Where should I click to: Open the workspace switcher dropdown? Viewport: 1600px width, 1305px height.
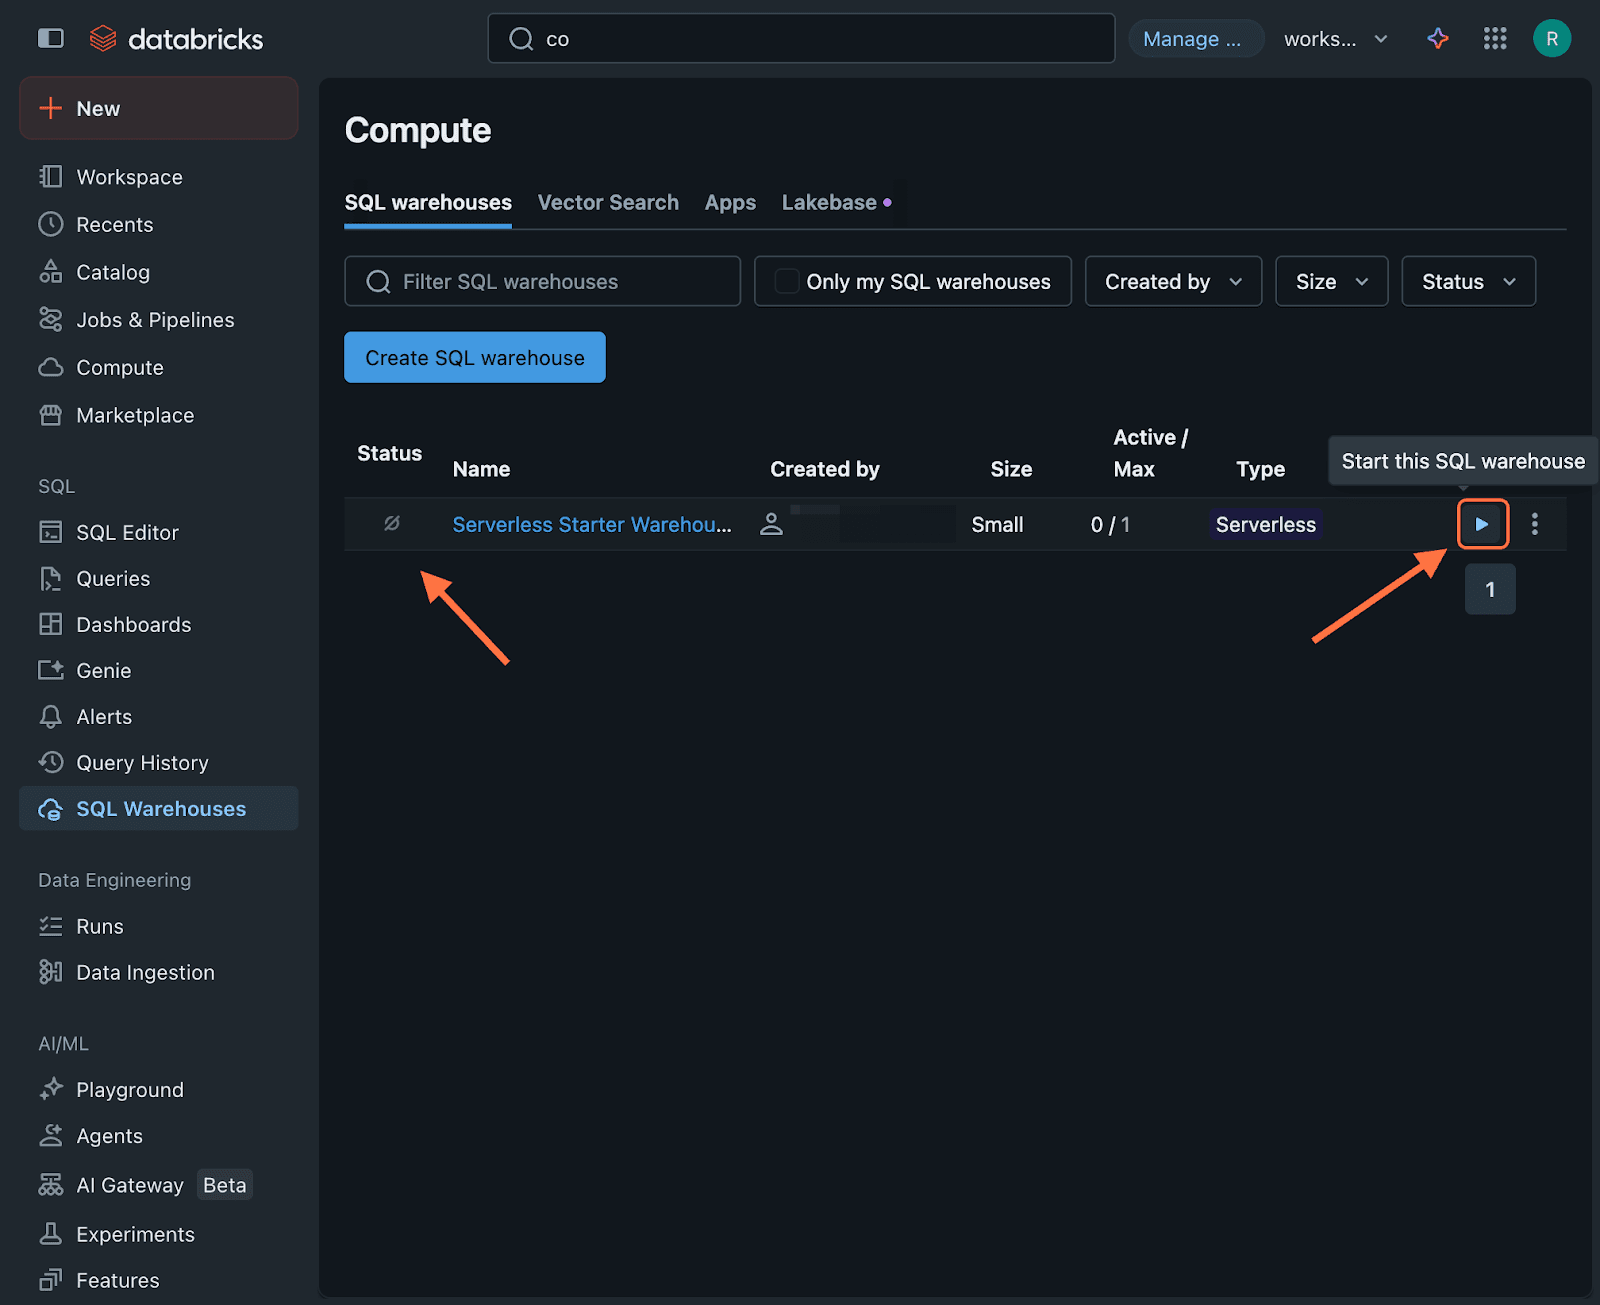1336,39
